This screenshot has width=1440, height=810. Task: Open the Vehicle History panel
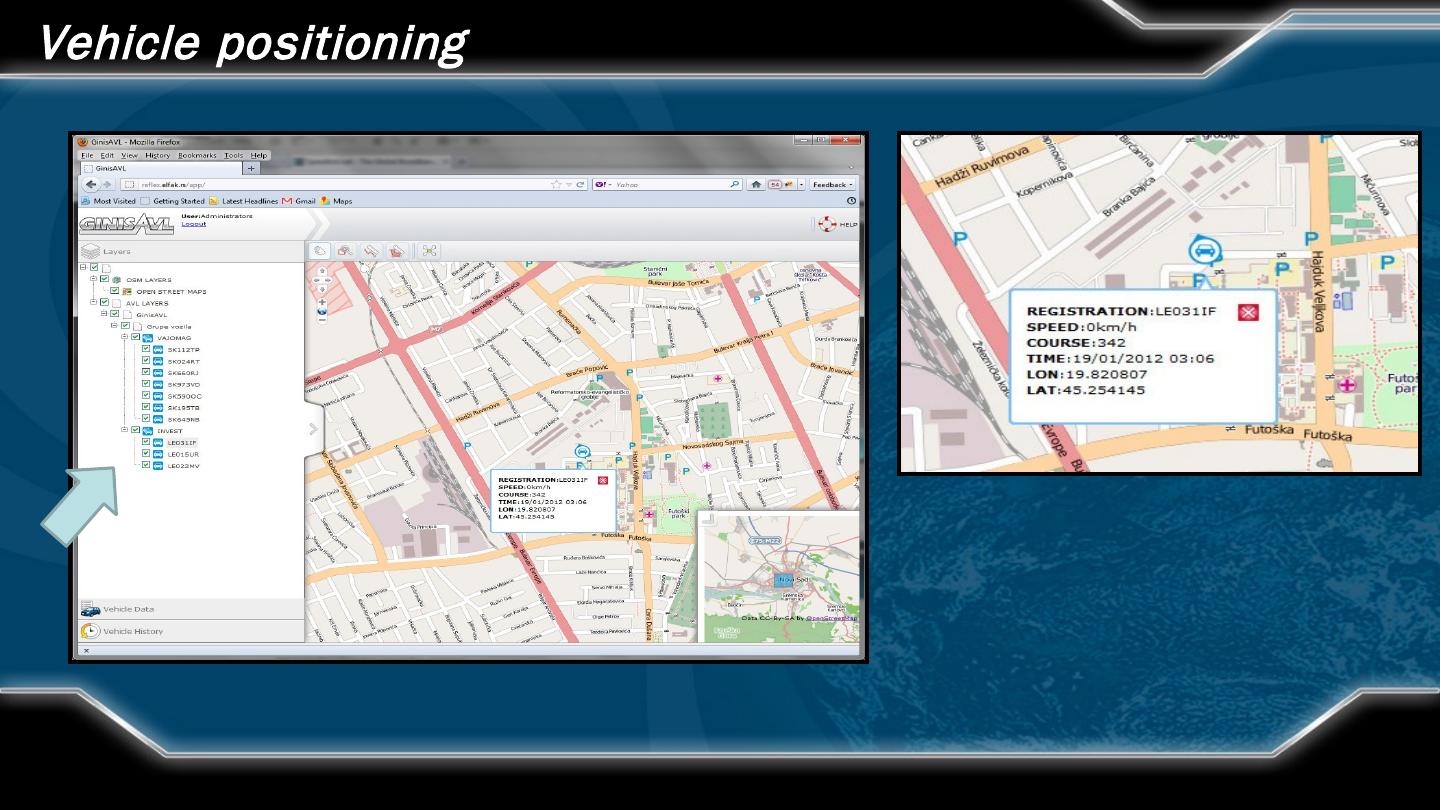(x=191, y=631)
